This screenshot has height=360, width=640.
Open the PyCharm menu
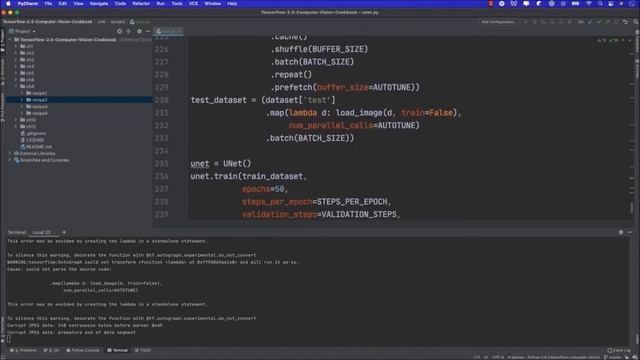28,4
